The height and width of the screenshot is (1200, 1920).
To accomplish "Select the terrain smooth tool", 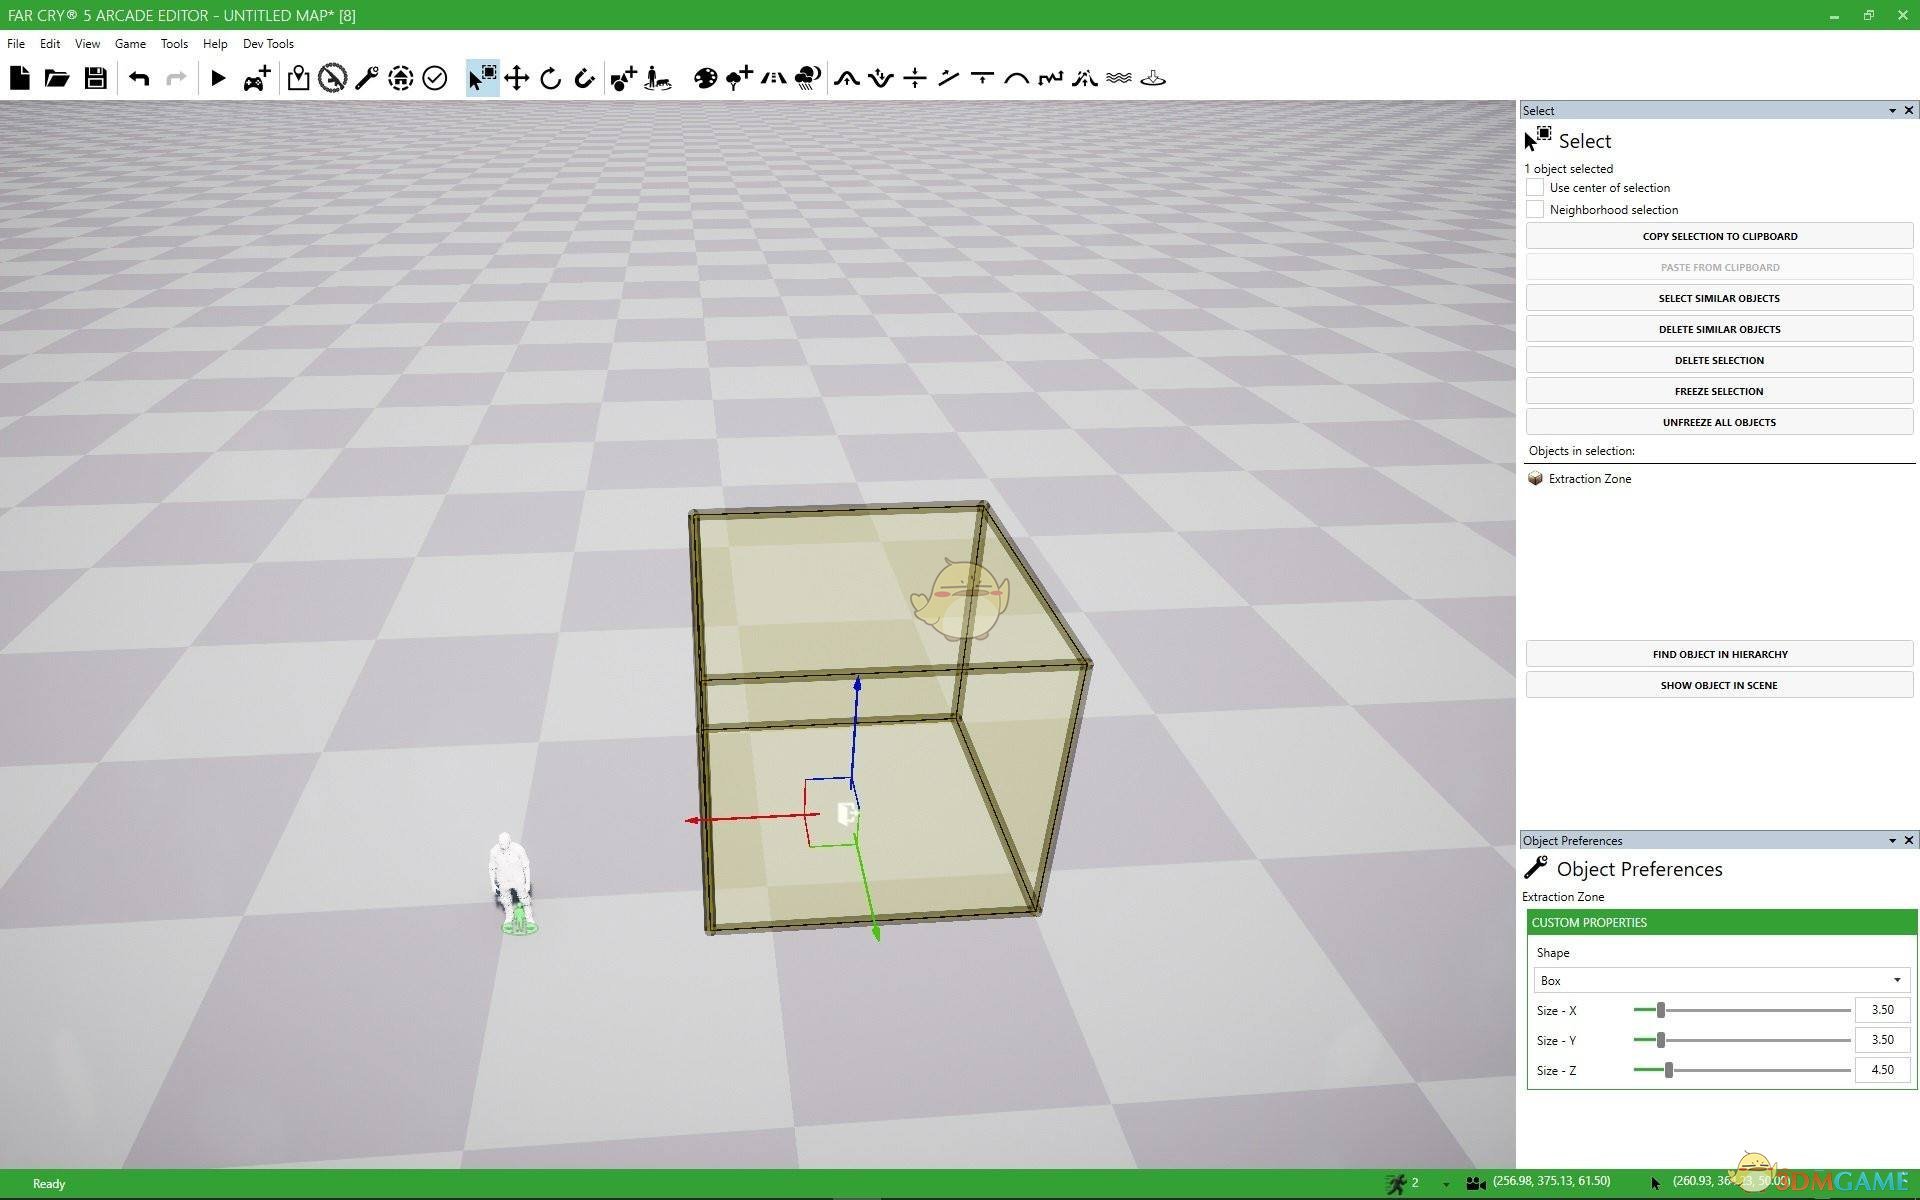I will click(1017, 78).
